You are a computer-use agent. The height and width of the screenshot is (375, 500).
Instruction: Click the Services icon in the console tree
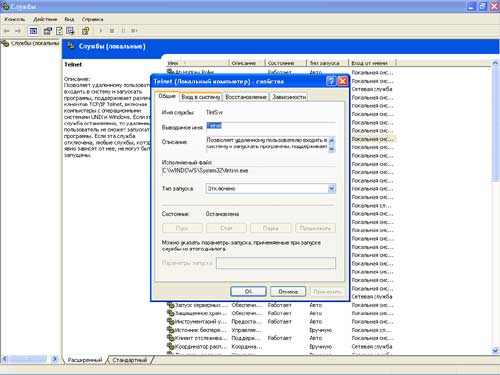click(5, 43)
